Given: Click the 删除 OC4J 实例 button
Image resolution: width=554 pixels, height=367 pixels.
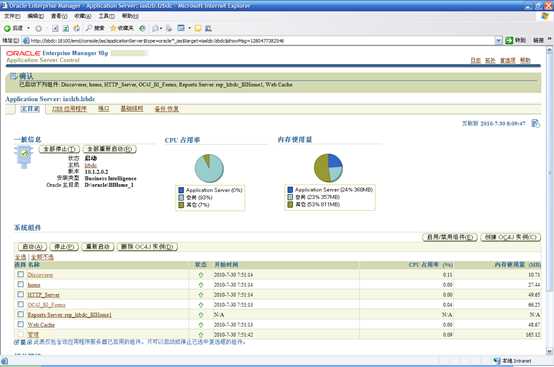Looking at the screenshot, I should click(x=147, y=247).
